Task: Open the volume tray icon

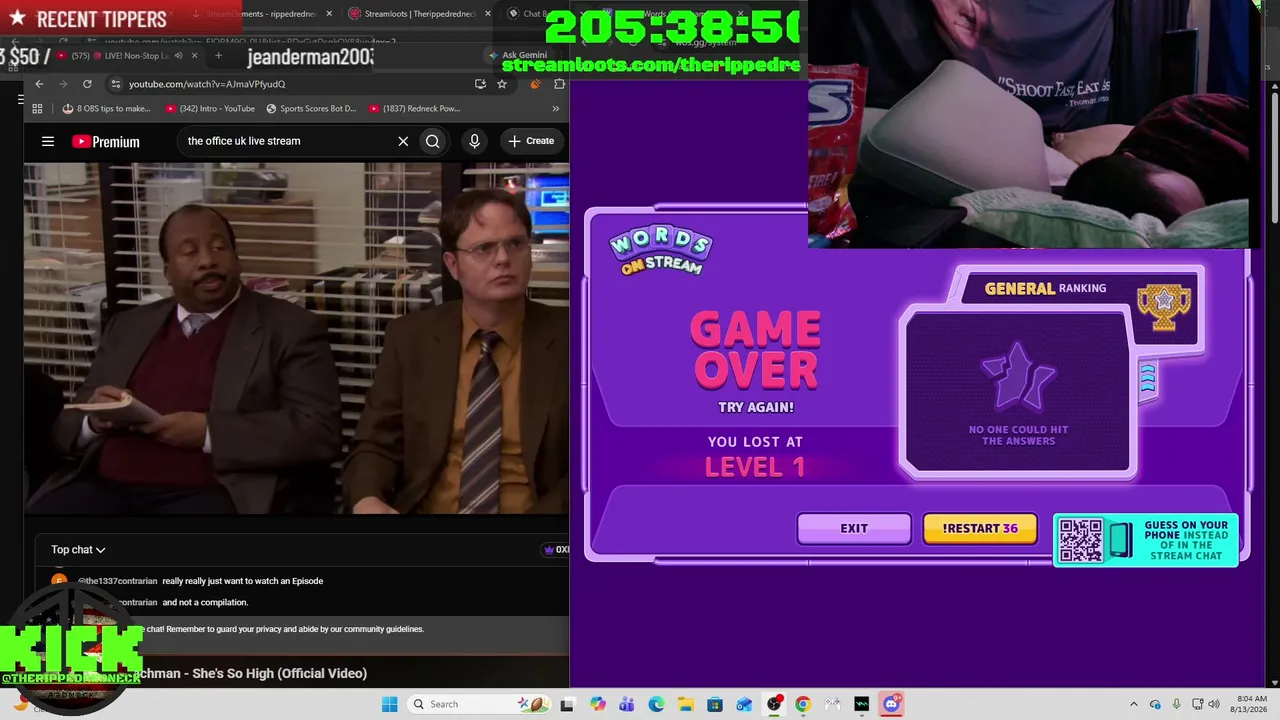Action: (x=1214, y=704)
